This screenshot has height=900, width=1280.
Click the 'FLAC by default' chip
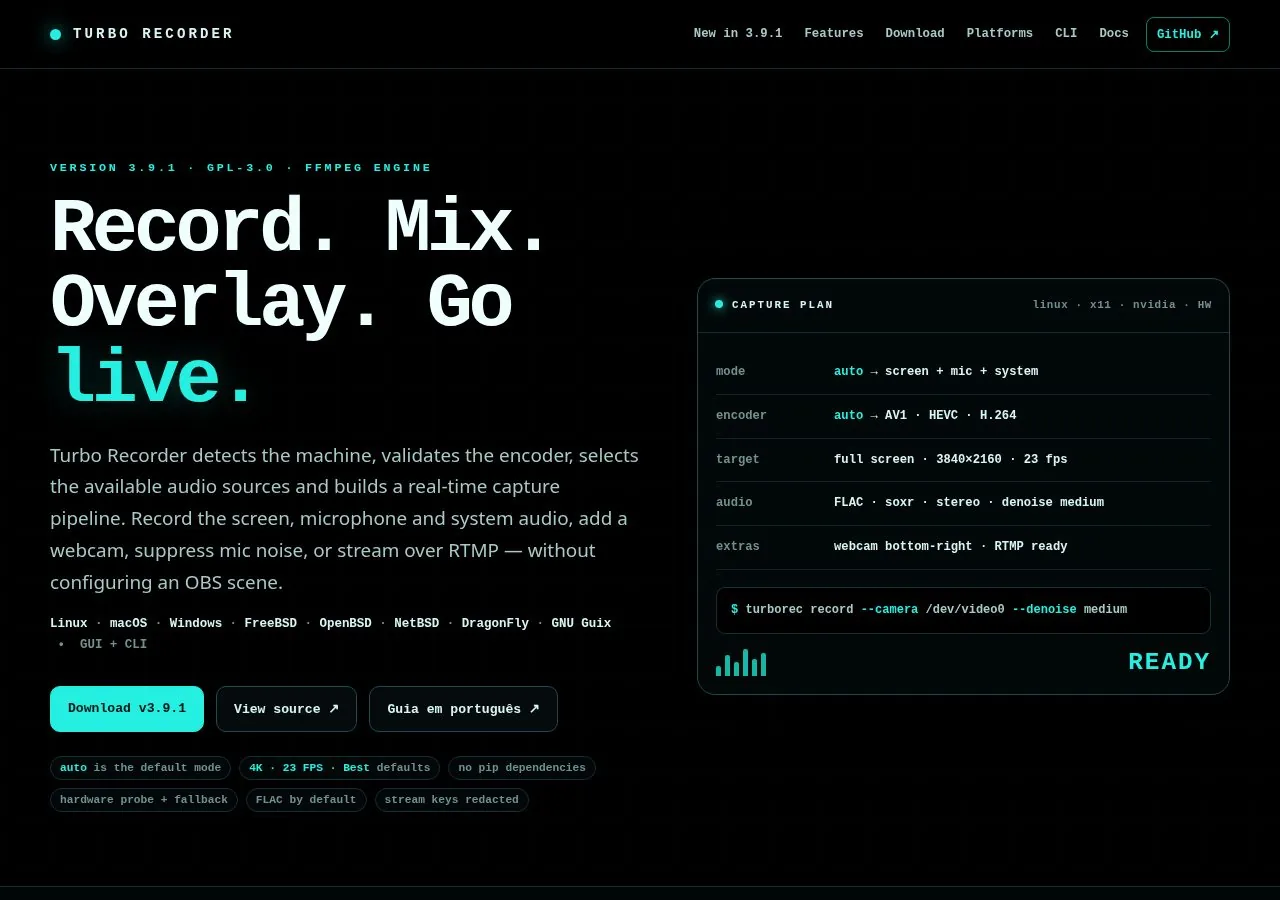click(306, 800)
